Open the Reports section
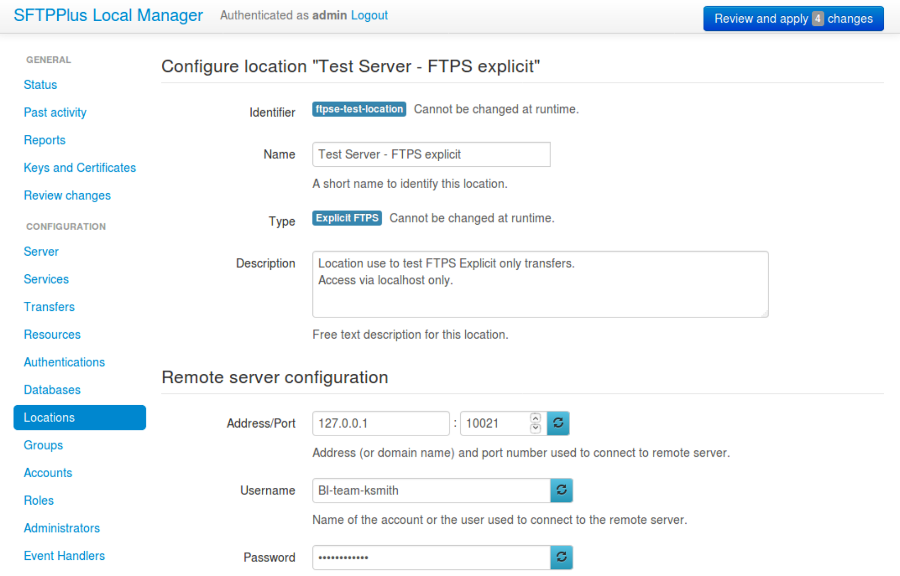The height and width of the screenshot is (576, 900). 44,140
